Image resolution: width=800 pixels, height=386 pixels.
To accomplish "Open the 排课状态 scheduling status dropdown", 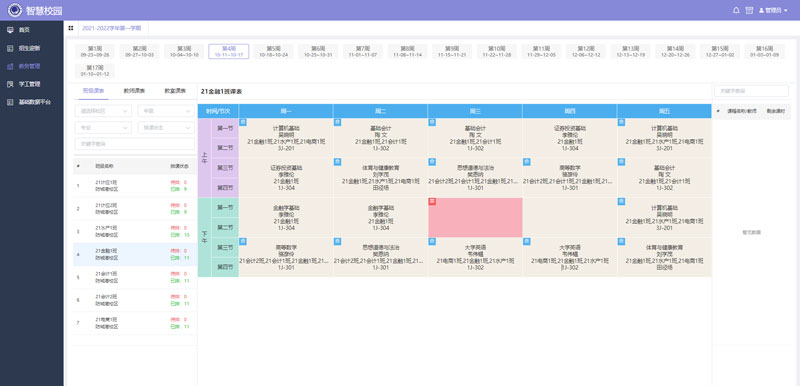I will (x=166, y=127).
